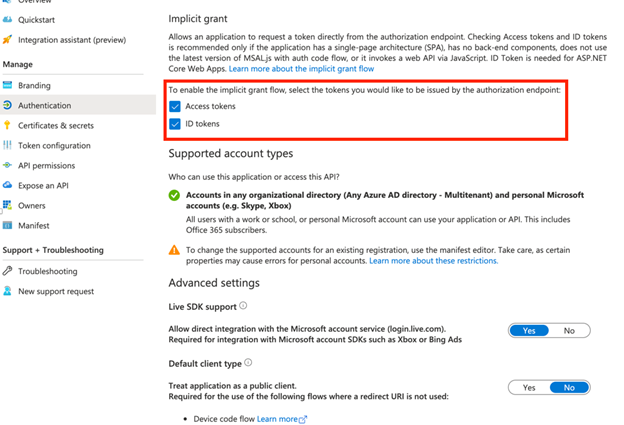Uncheck the ID tokens checkbox

click(x=175, y=124)
